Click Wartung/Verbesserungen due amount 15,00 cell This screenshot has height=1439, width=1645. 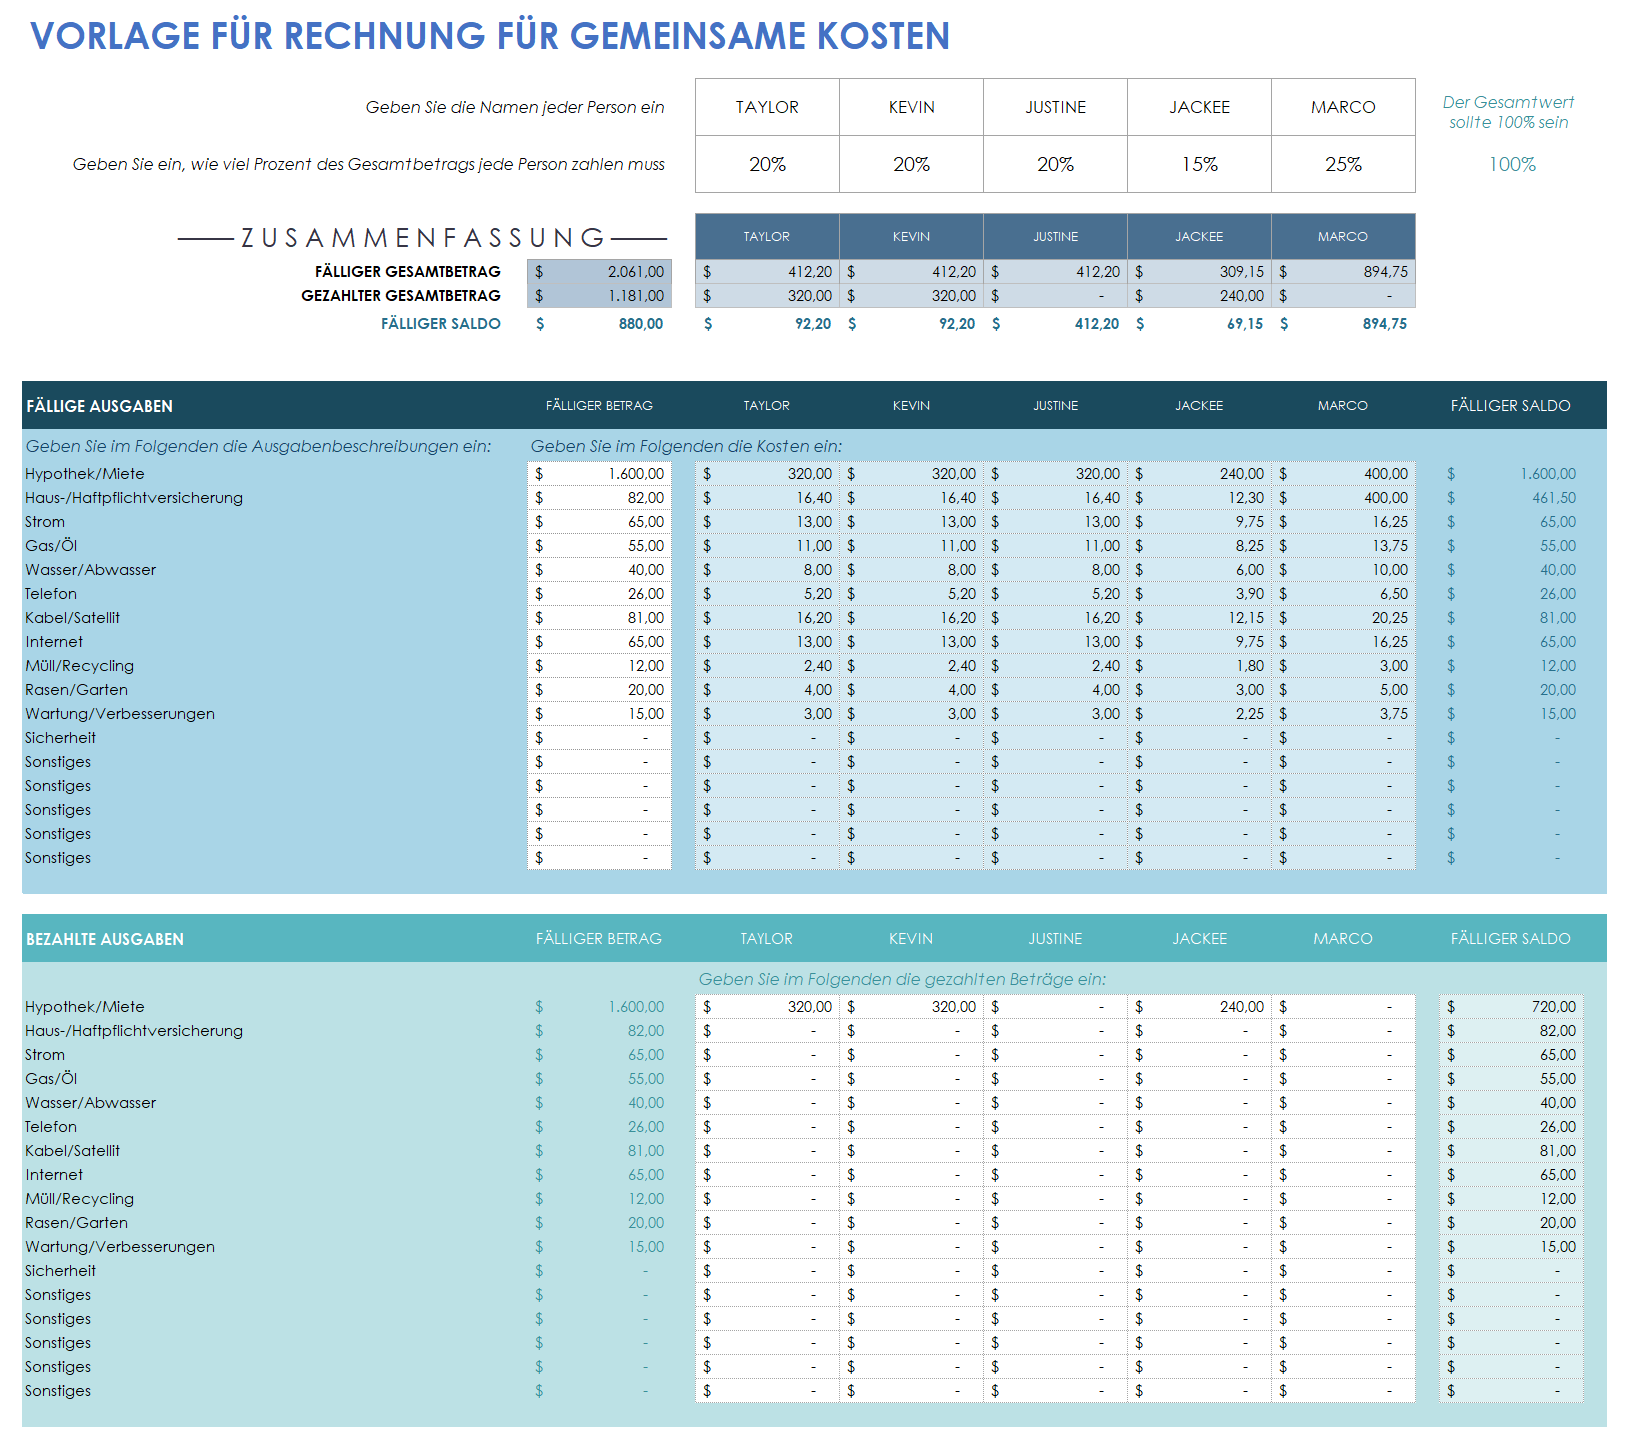click(x=599, y=714)
